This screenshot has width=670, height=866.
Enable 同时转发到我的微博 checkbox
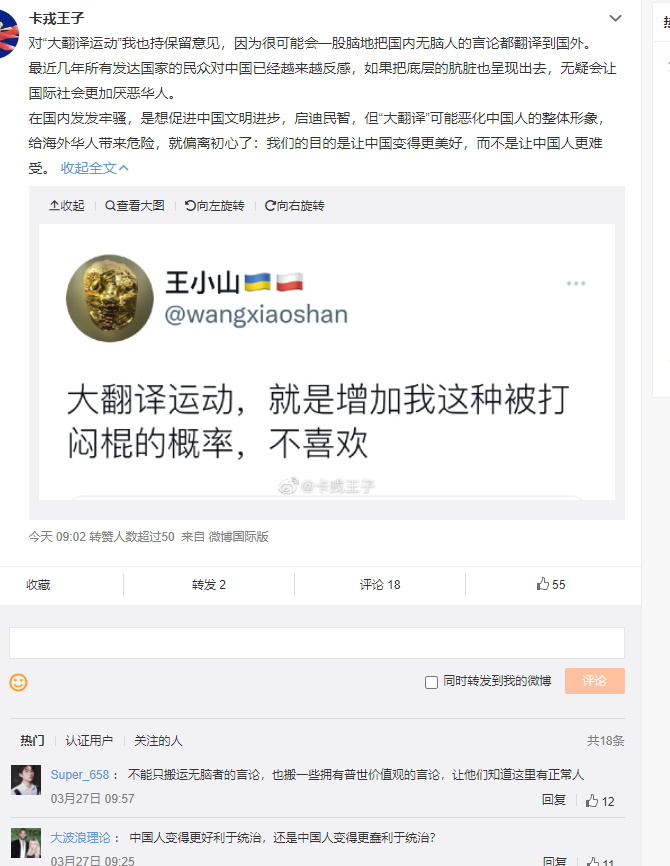coord(431,682)
